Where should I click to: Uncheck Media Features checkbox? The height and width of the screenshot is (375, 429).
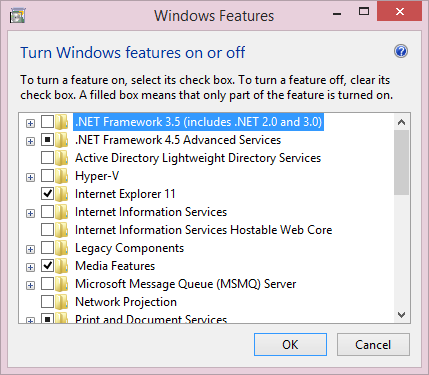47,266
